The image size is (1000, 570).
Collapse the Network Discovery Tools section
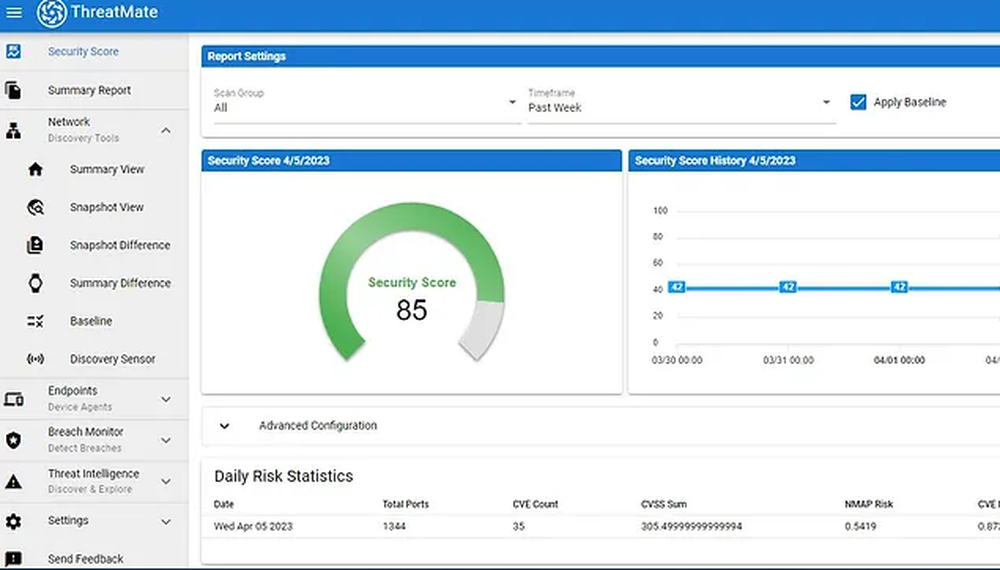pos(166,130)
